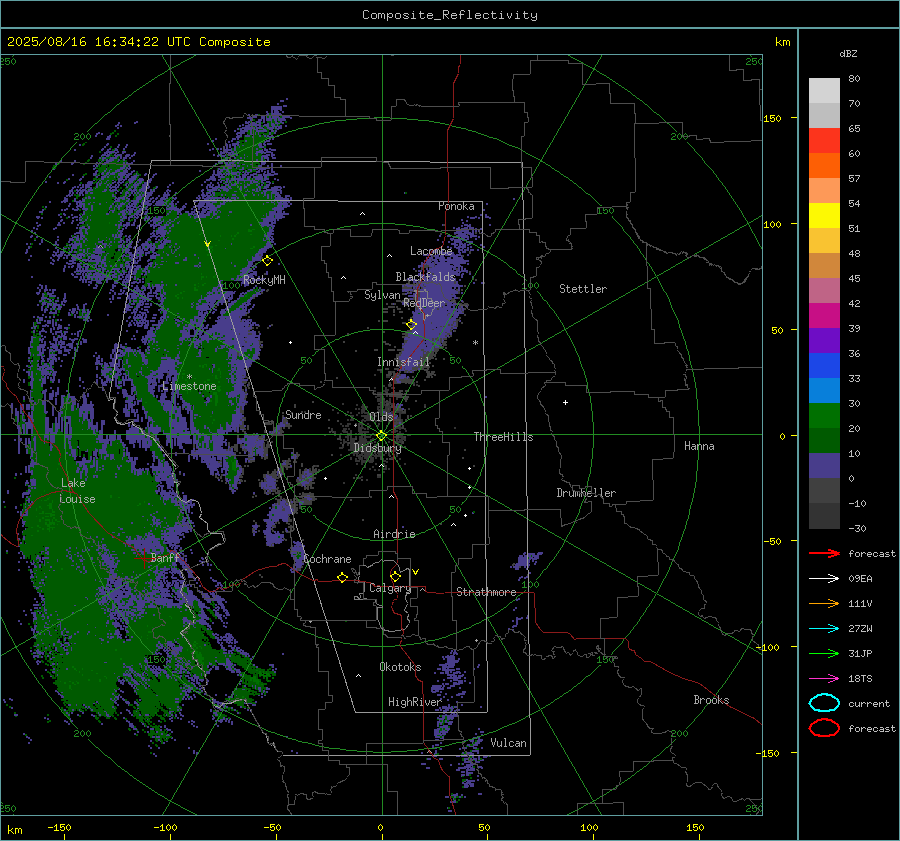900x841 pixels.
Task: Click the yellow diamond marker near RedDeer
Action: pos(412,325)
